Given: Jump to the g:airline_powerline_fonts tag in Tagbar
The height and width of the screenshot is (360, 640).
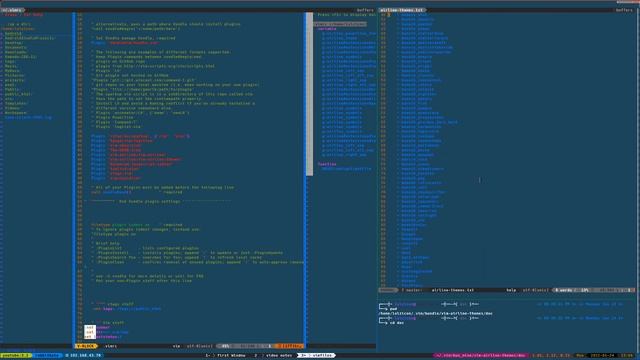Looking at the screenshot, I should pyautogui.click(x=349, y=33).
